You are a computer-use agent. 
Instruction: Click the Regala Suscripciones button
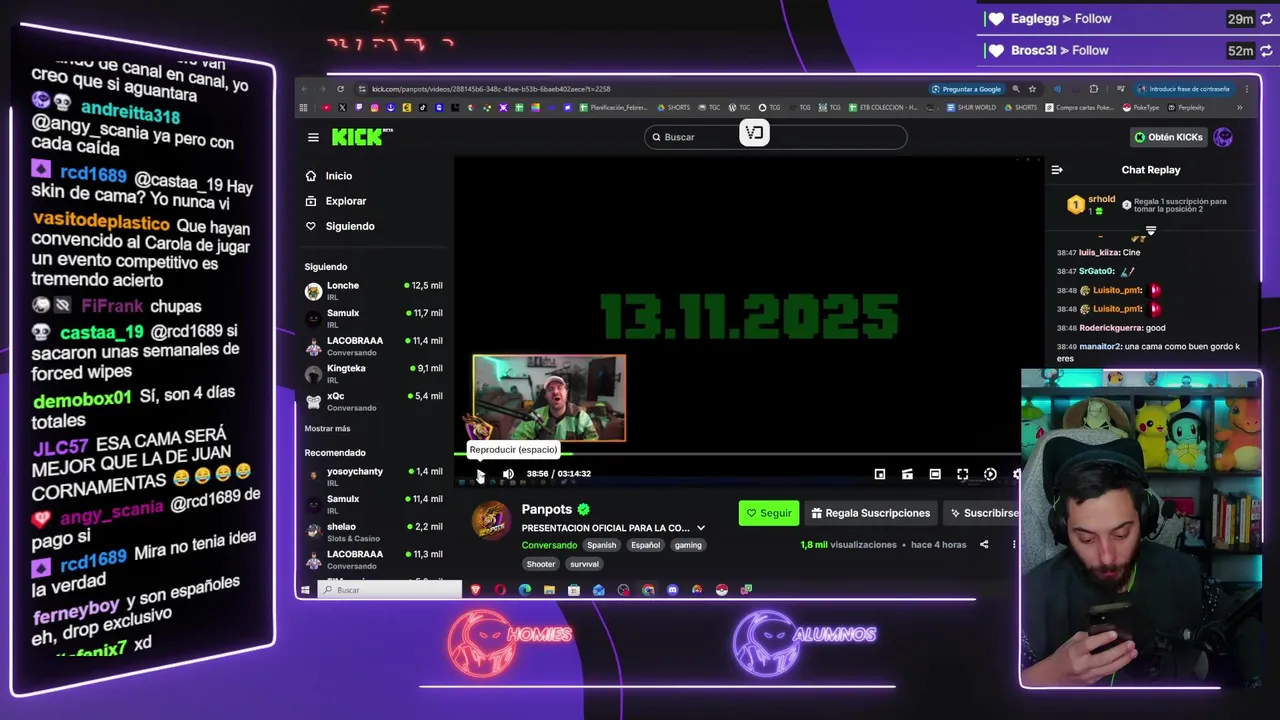[871, 513]
